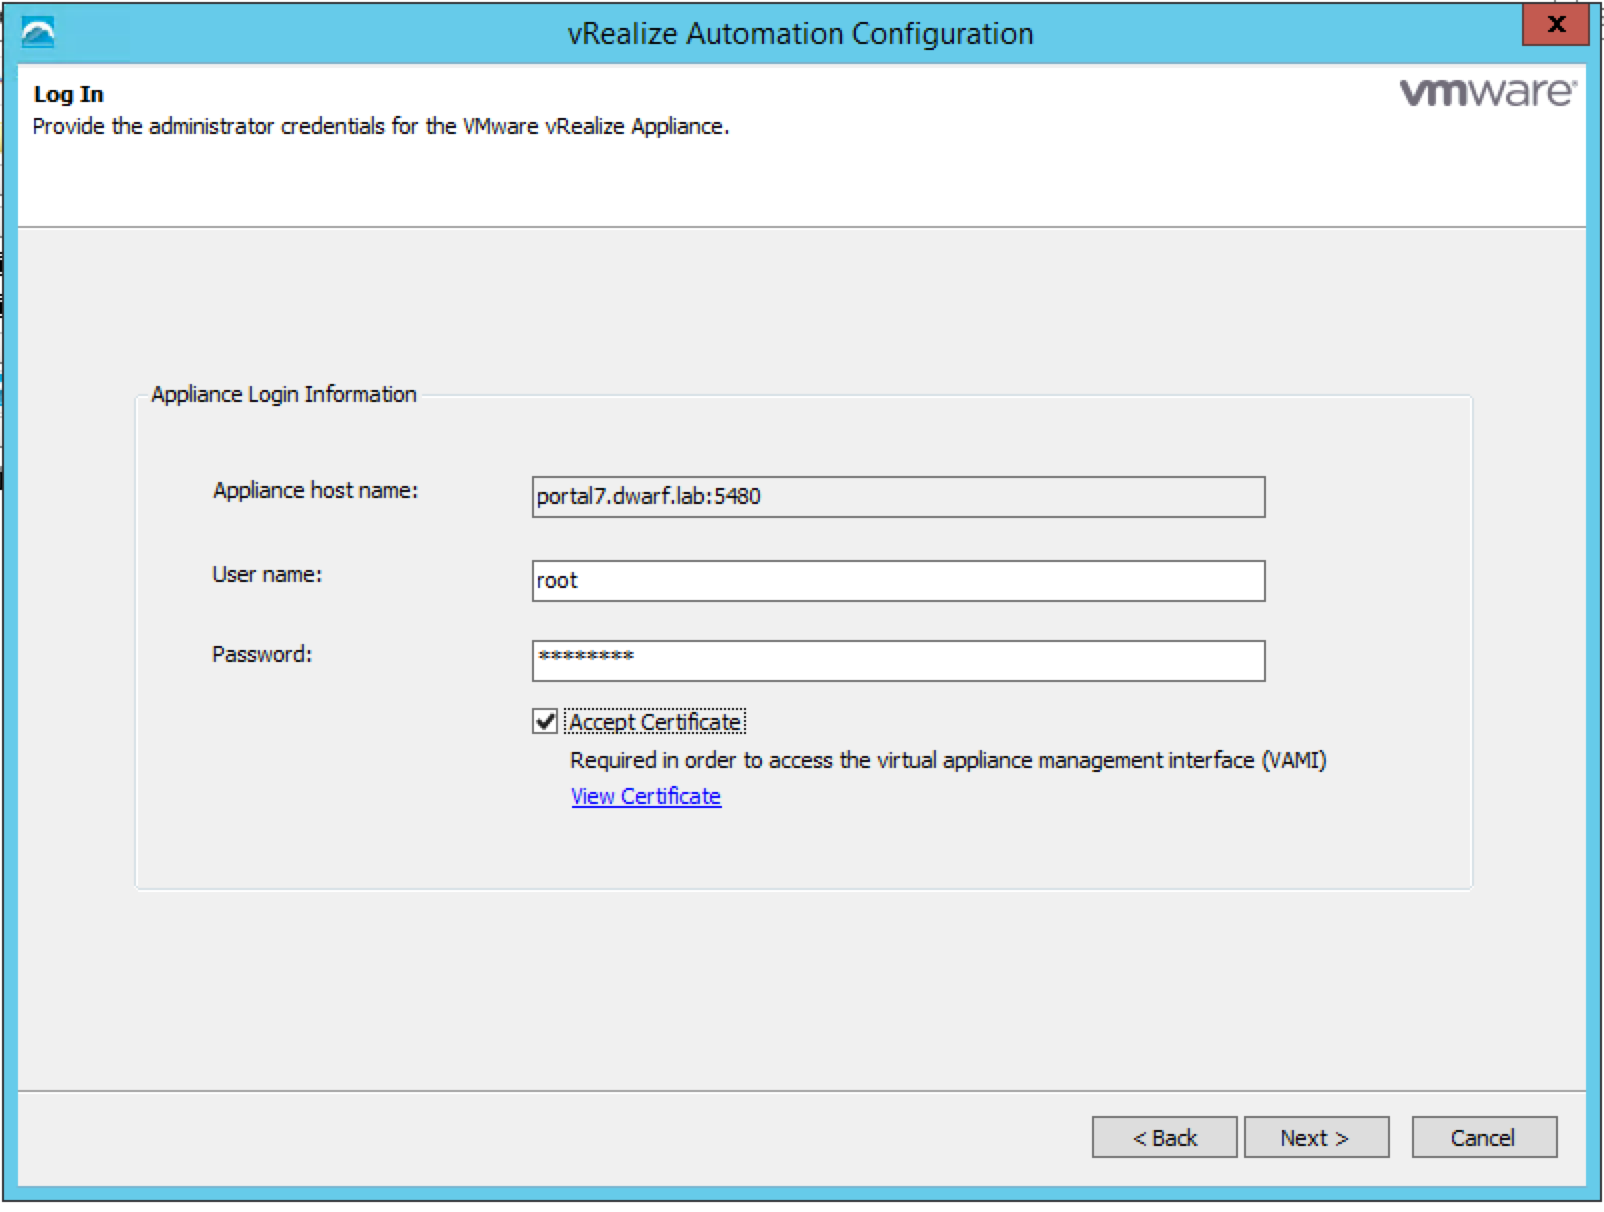This screenshot has height=1212, width=1604.
Task: Click the "Required in order to access" note
Action: tap(948, 760)
